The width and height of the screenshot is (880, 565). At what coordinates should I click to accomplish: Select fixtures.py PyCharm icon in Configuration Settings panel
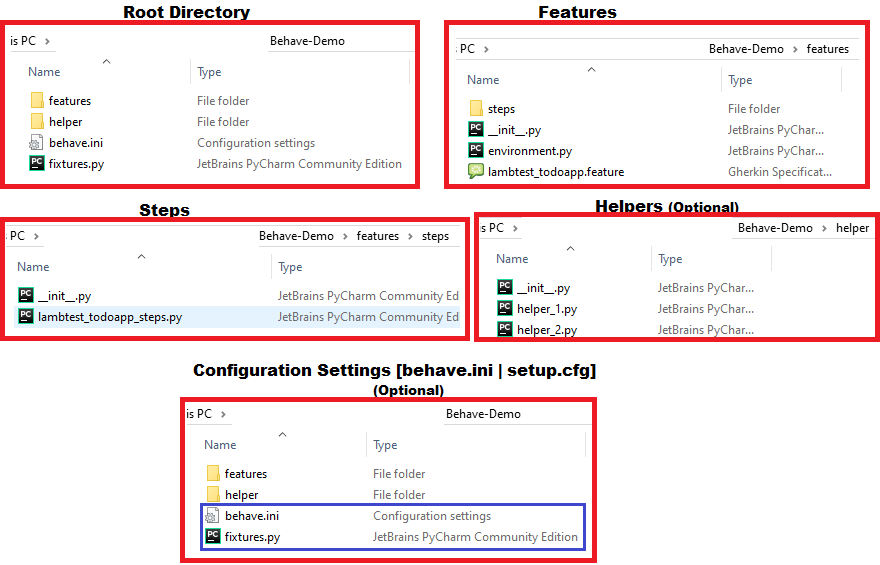[213, 536]
